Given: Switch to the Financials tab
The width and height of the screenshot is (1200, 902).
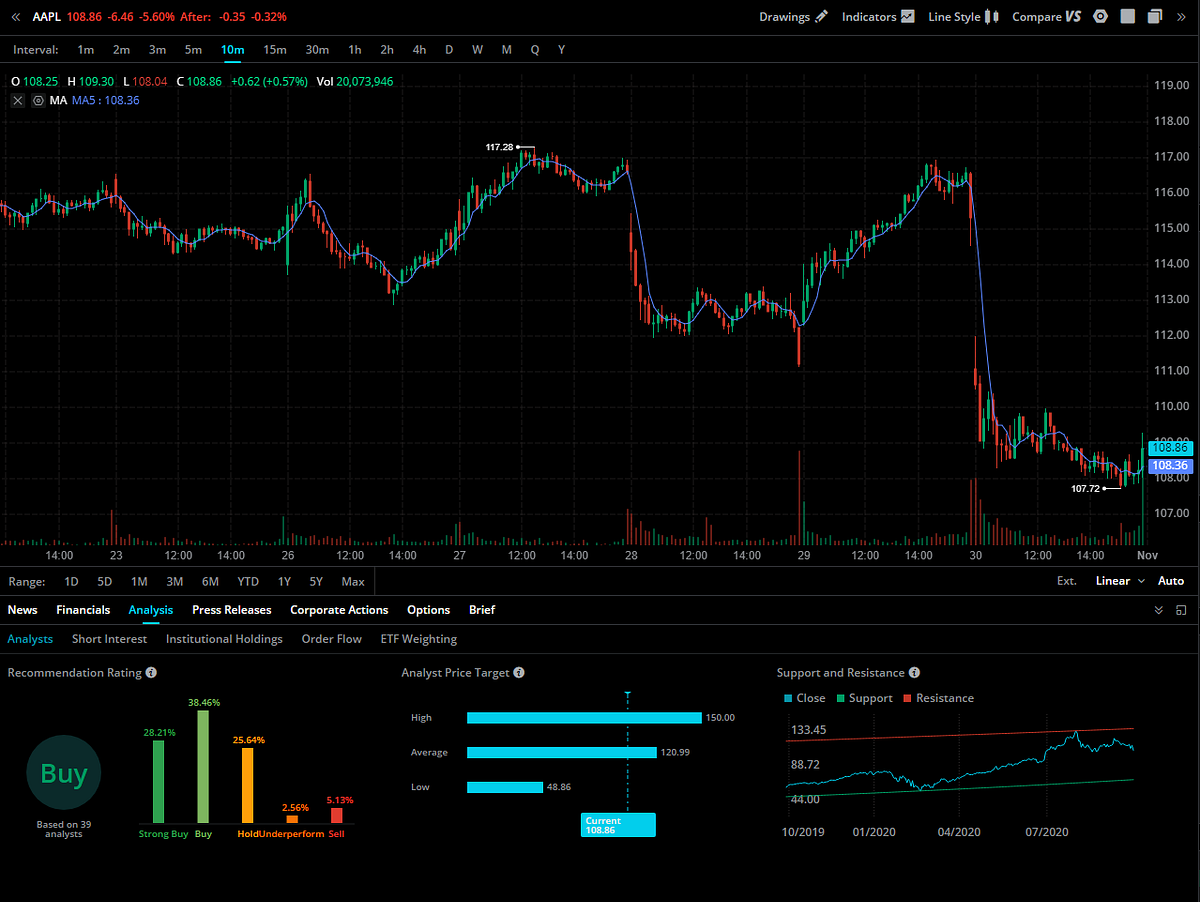Looking at the screenshot, I should click(83, 610).
